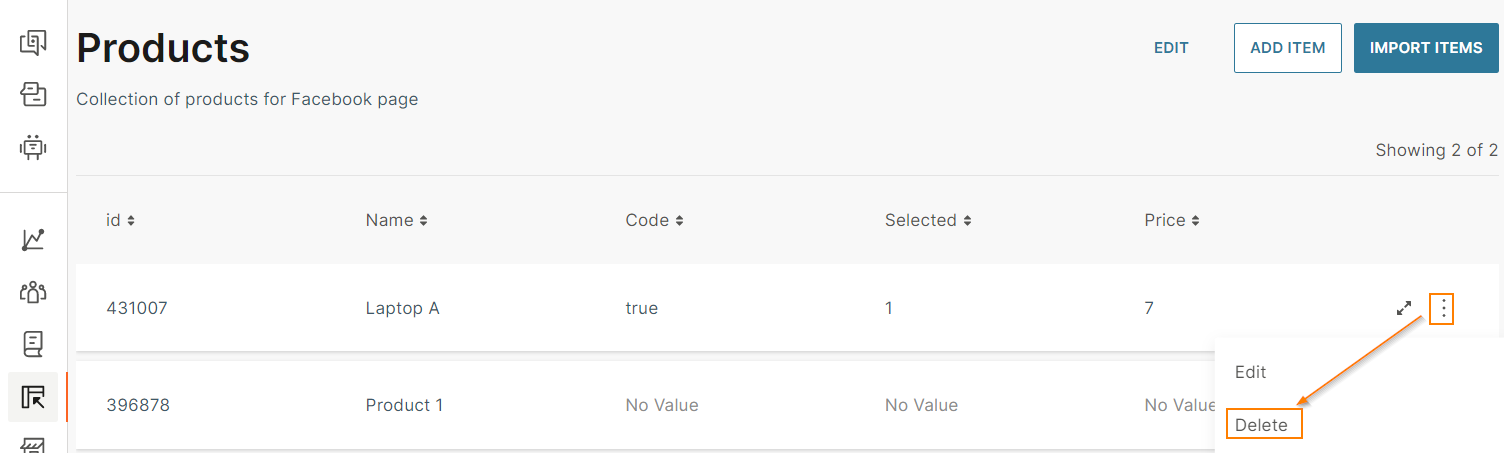Open the robot bot icon
Viewport: 1504px width, 453px height.
point(33,148)
